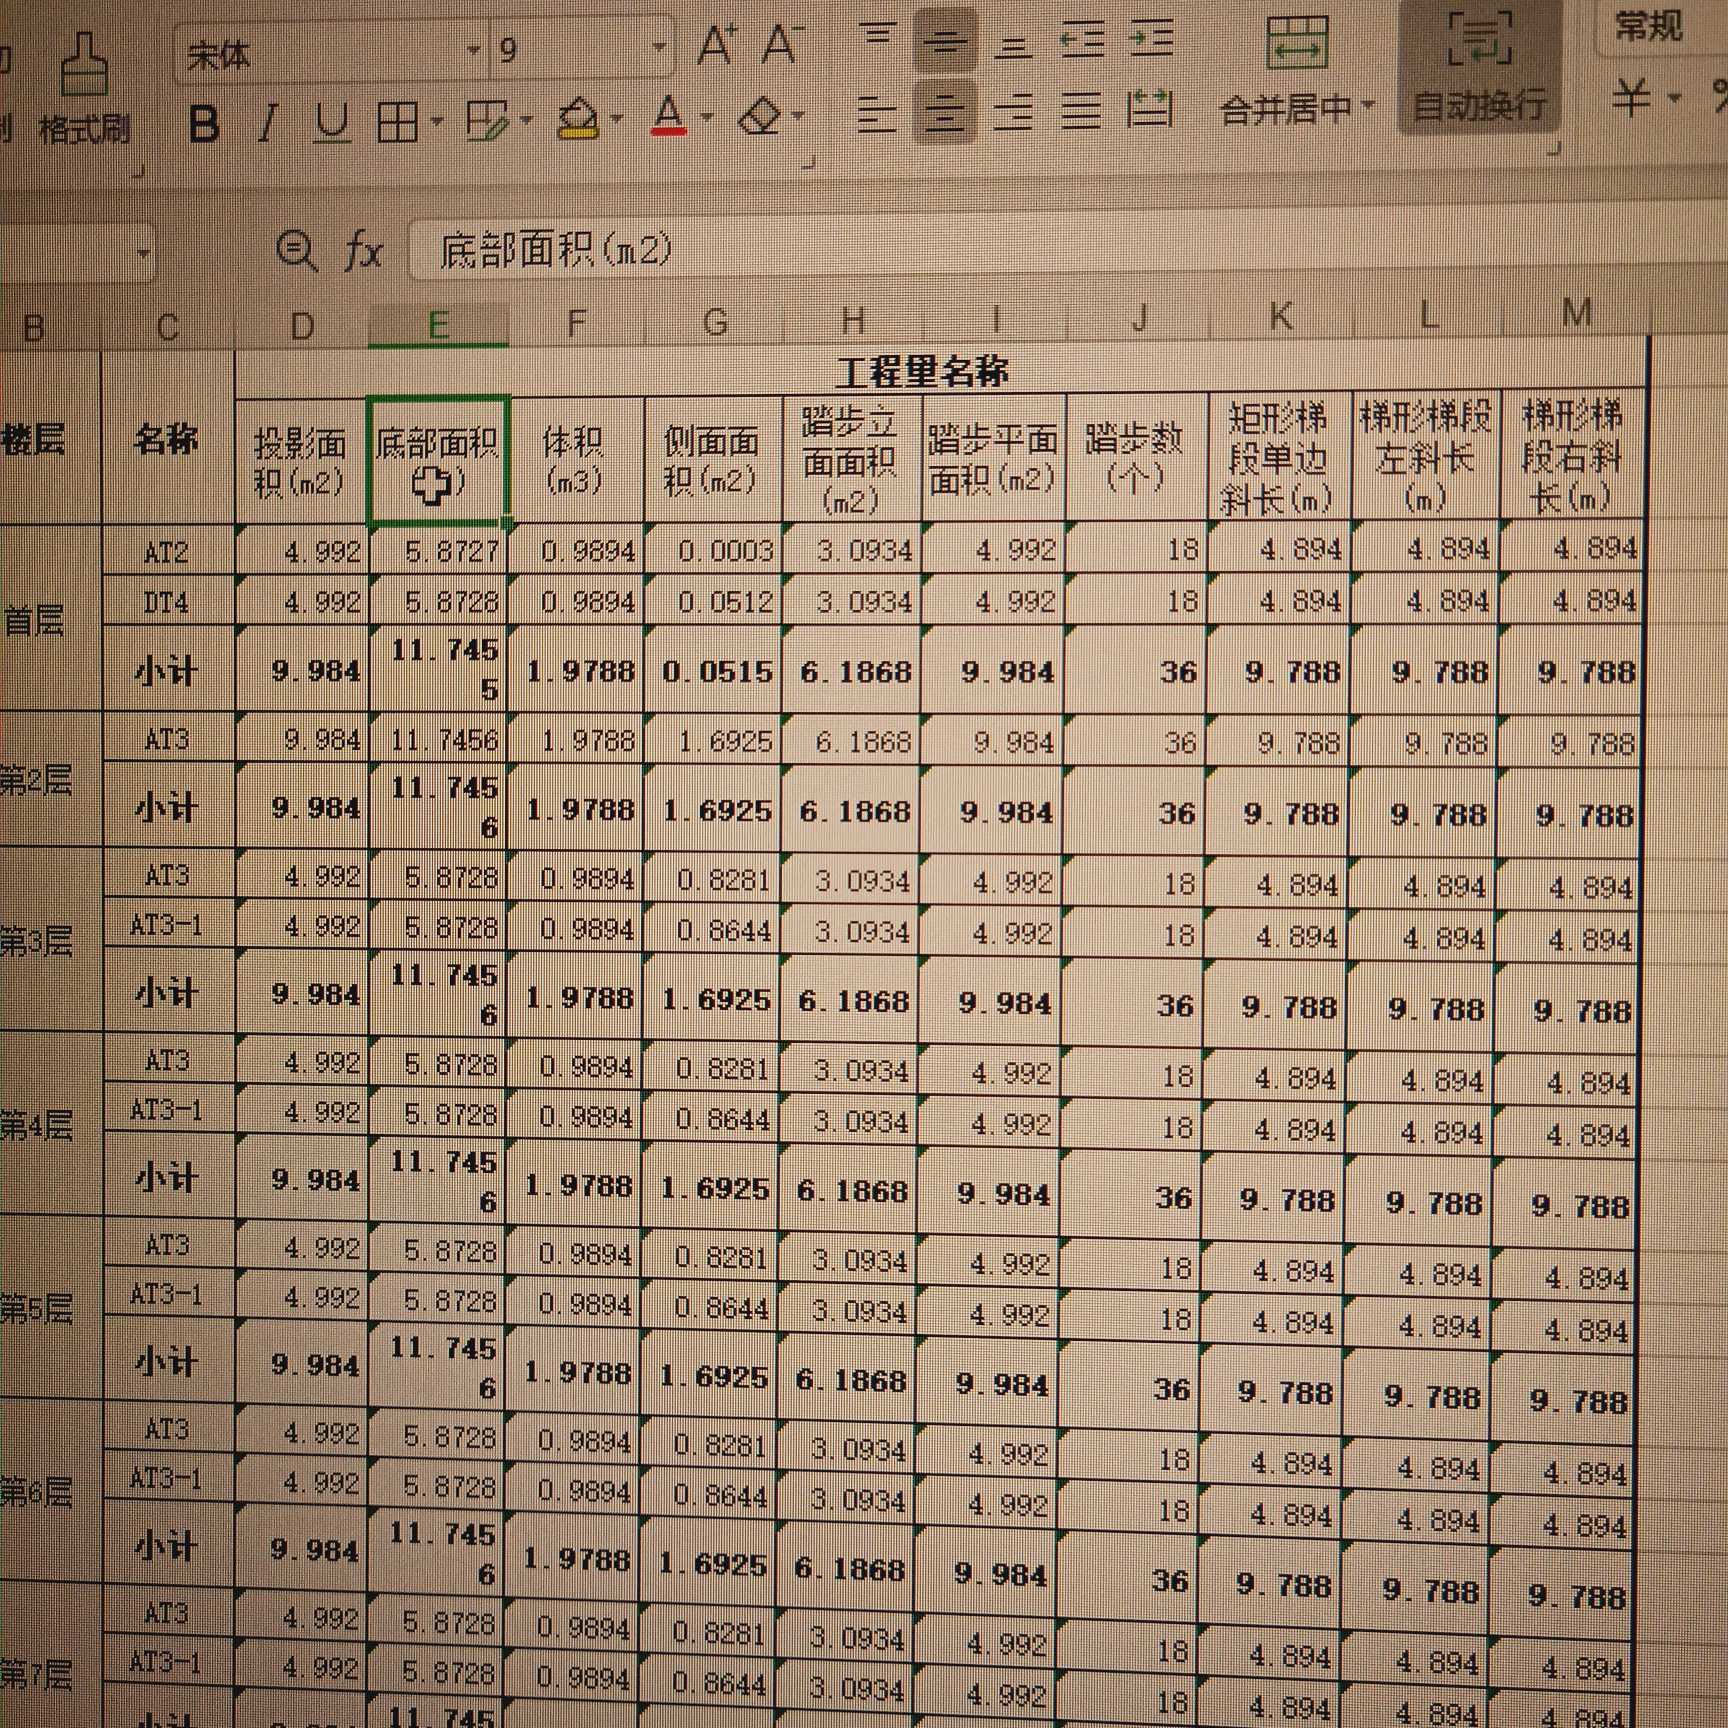Image resolution: width=1728 pixels, height=1728 pixels.
Task: Open the font color dropdown arrow
Action: point(707,117)
